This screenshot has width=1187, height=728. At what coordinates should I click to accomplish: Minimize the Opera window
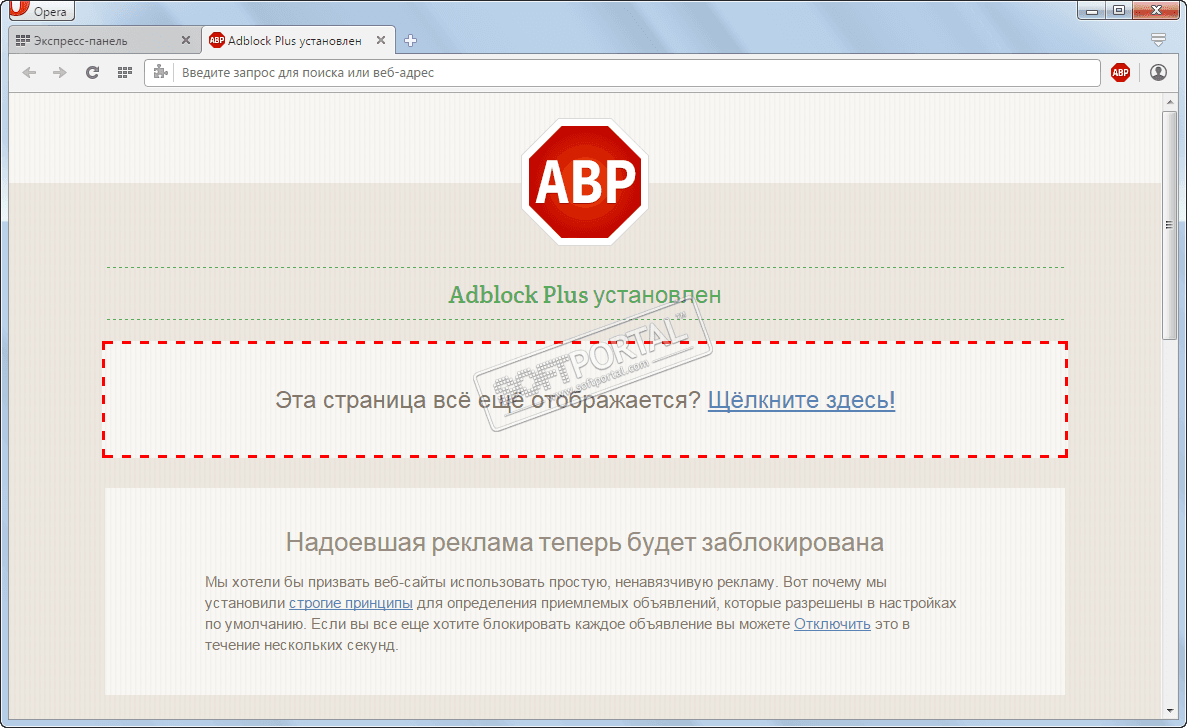(x=1092, y=11)
